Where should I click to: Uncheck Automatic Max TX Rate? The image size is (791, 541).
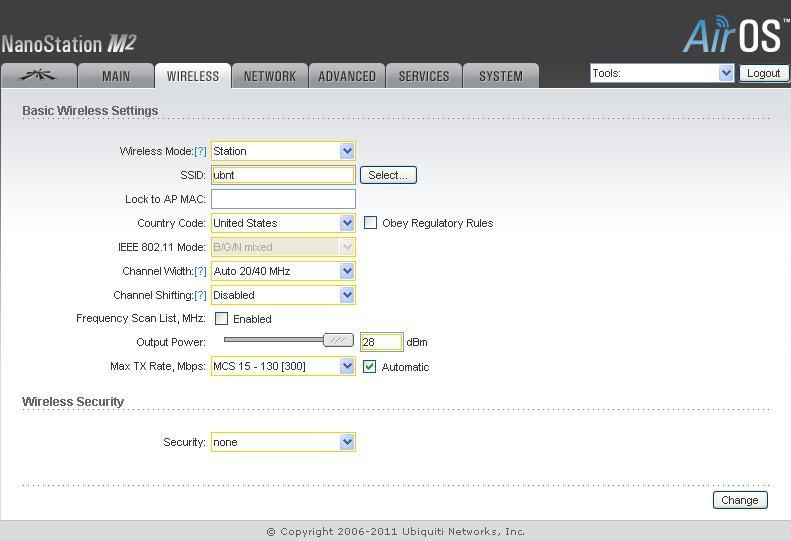point(370,367)
